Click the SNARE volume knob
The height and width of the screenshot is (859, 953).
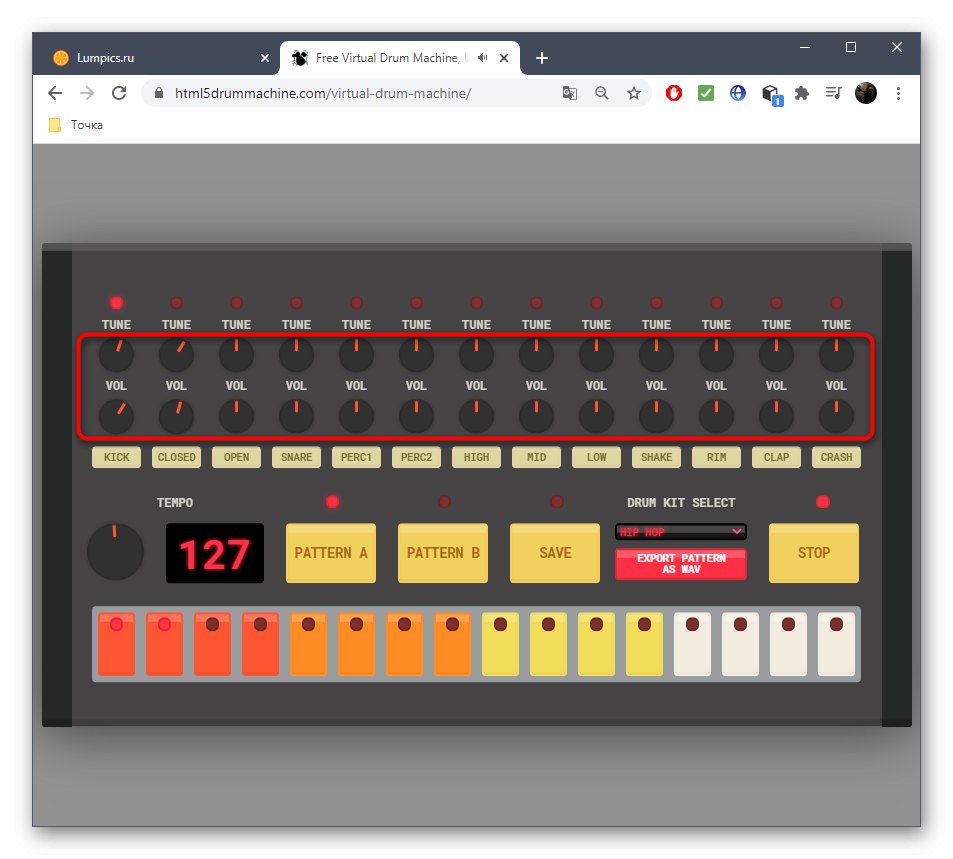(x=296, y=415)
